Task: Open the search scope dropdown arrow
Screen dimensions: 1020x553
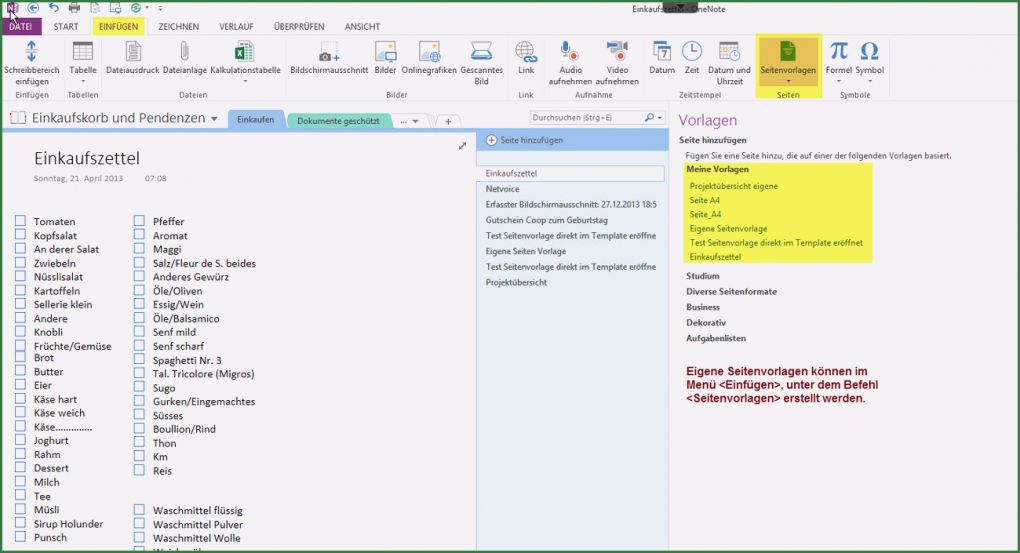Action: click(x=660, y=118)
